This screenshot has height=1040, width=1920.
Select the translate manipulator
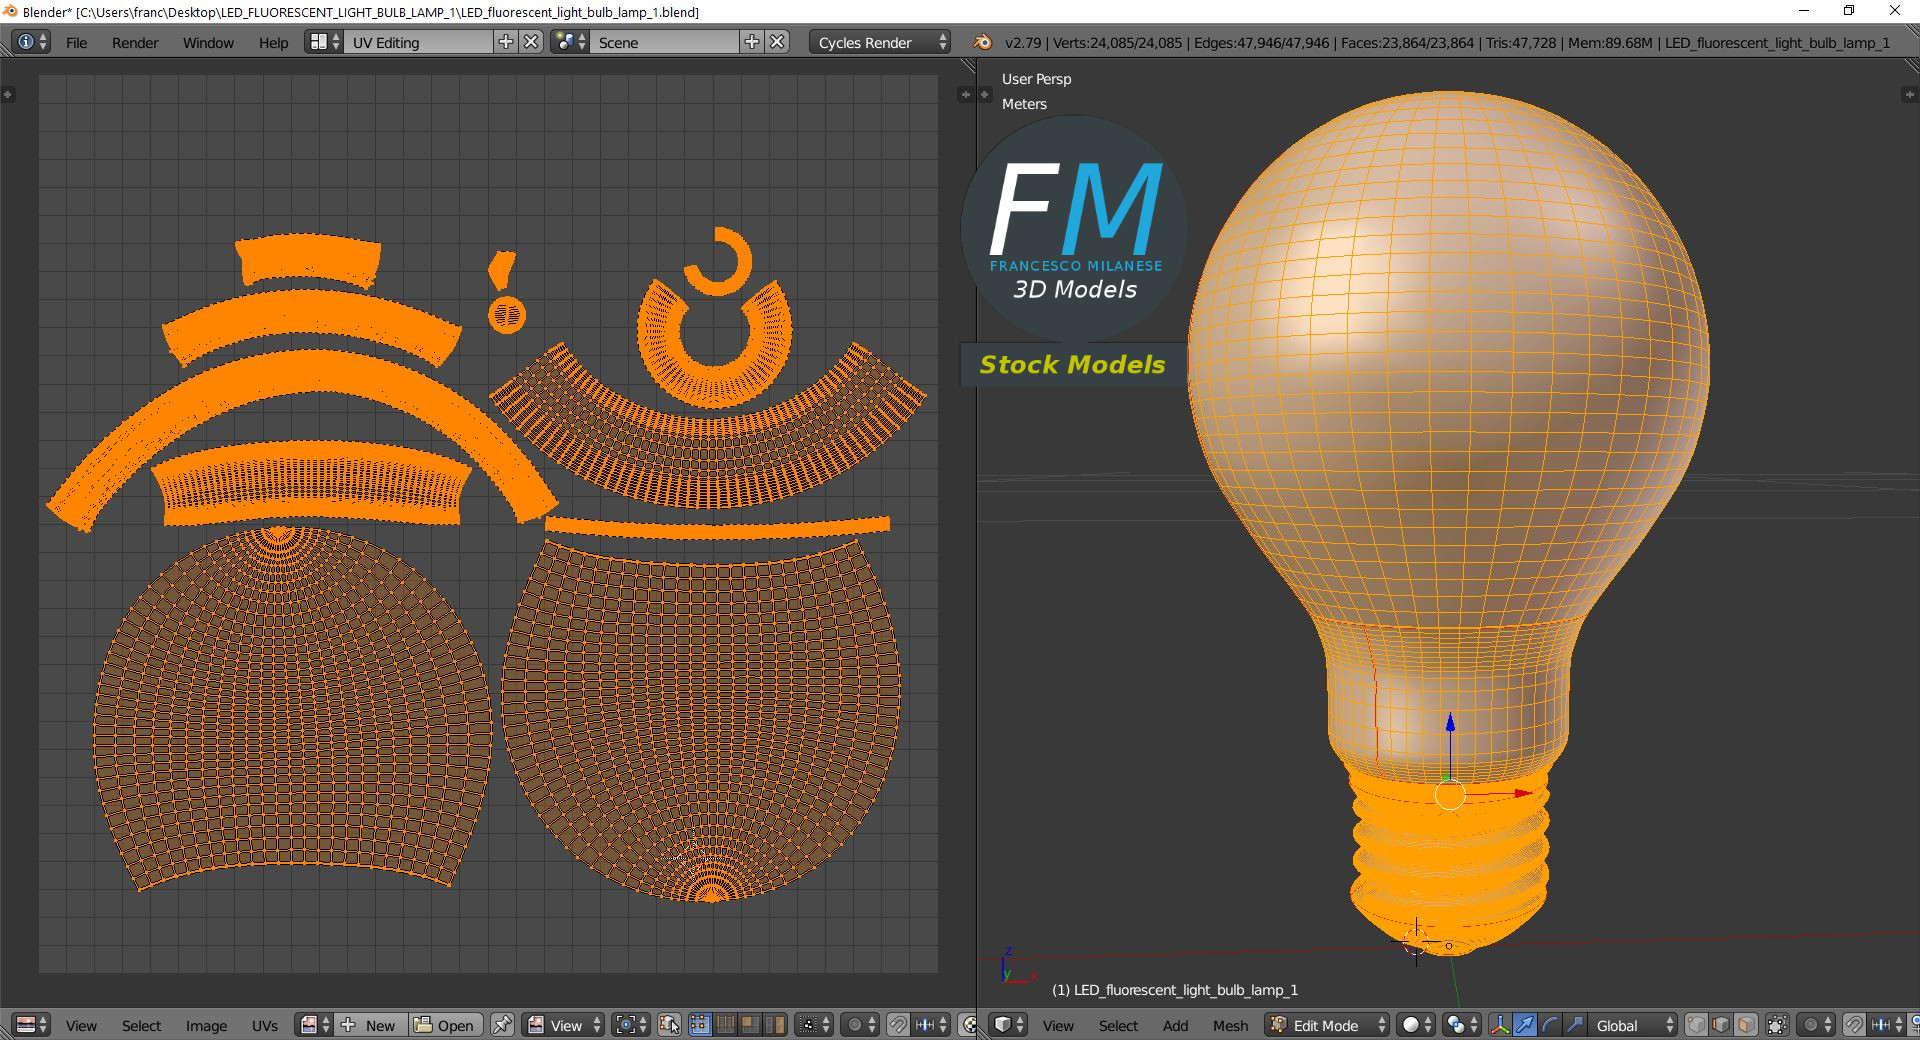point(1525,1025)
